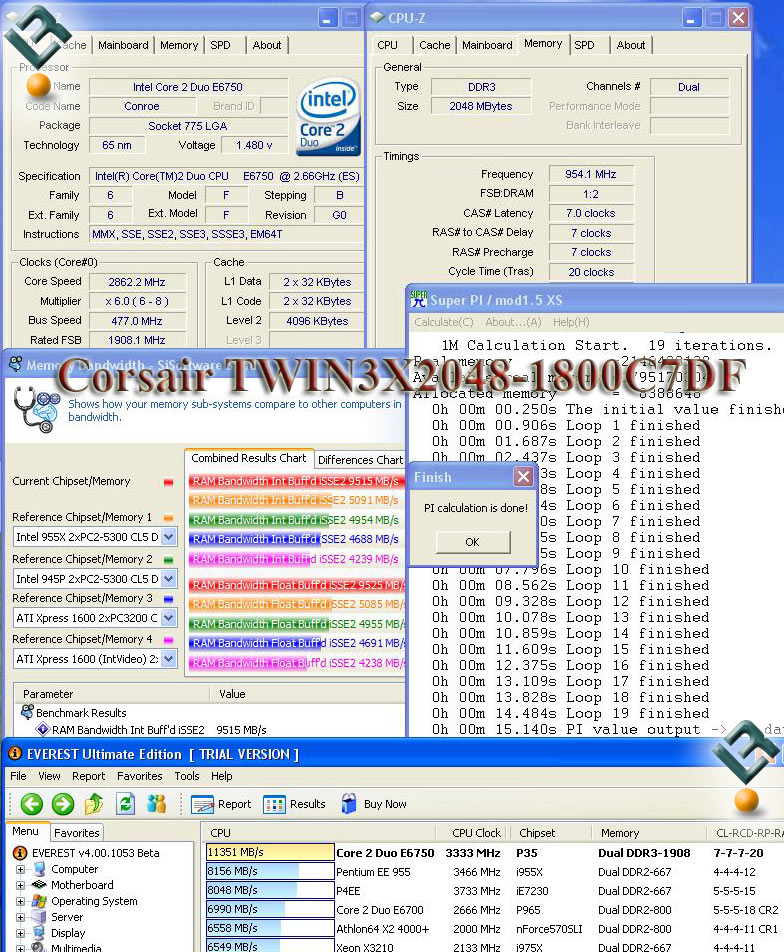Open the Tools menu in EVEREST
This screenshot has width=784, height=952.
pos(186,776)
